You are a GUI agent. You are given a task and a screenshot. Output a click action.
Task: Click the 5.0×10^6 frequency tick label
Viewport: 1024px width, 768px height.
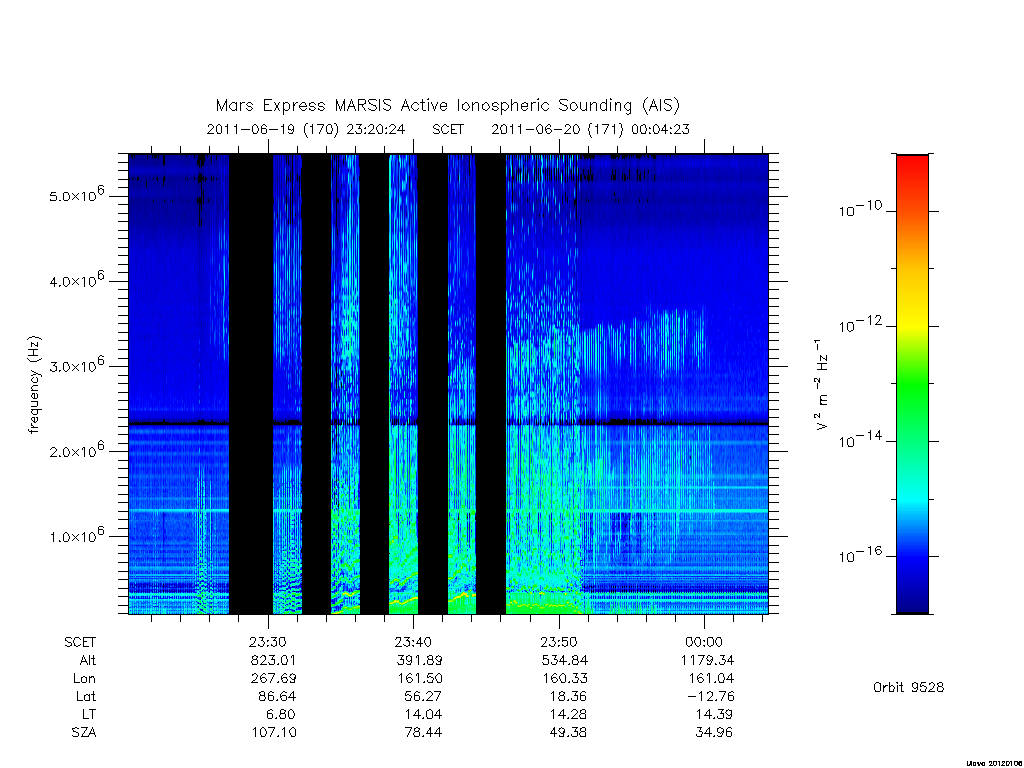[76, 194]
